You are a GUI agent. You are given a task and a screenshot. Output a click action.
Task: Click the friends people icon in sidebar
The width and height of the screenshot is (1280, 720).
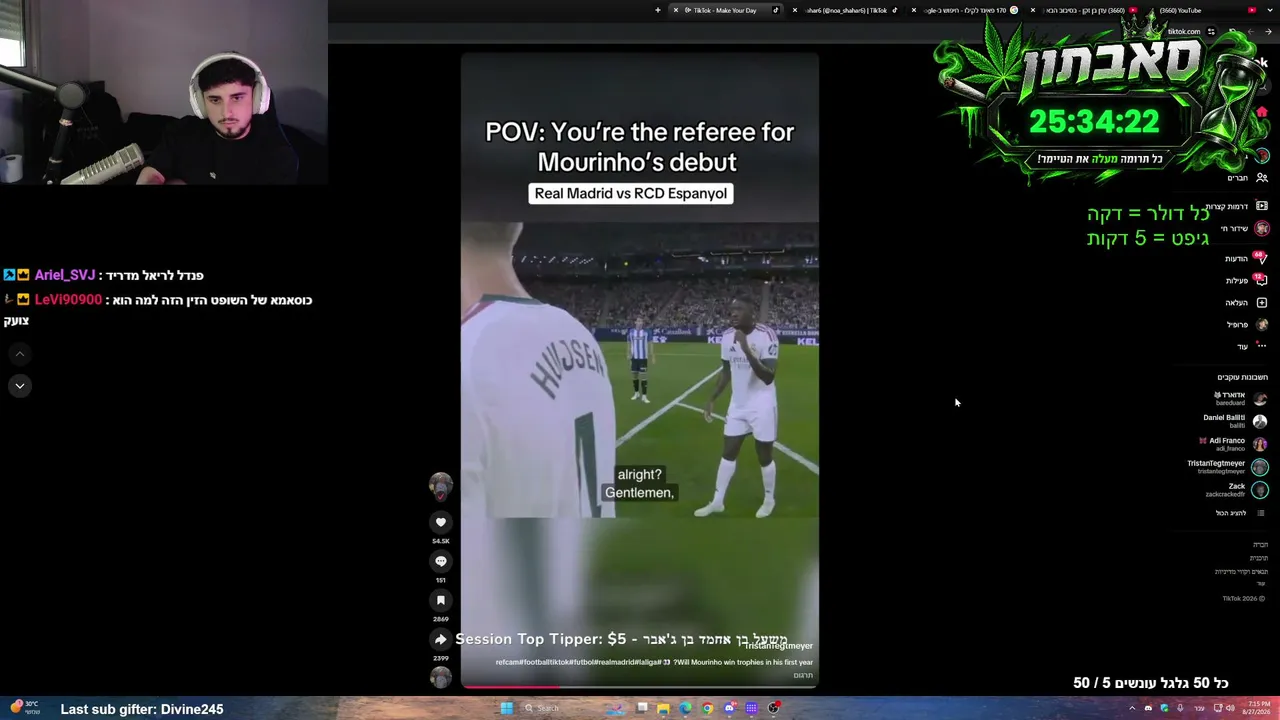tap(1262, 178)
